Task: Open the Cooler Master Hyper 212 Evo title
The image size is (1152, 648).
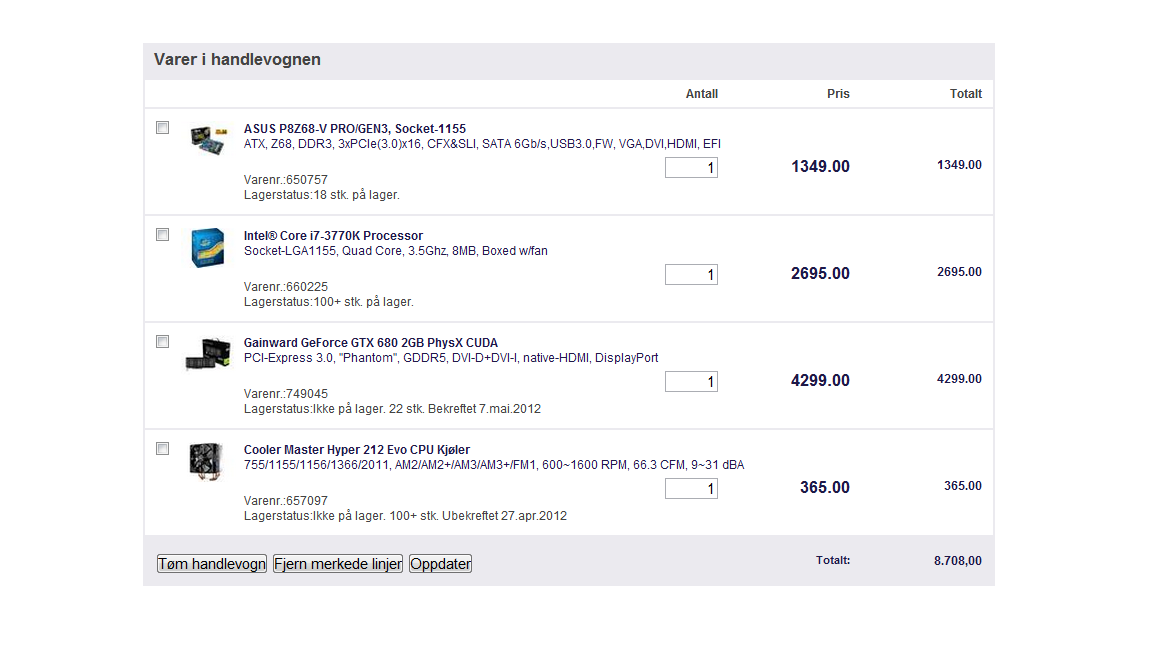Action: tap(356, 450)
